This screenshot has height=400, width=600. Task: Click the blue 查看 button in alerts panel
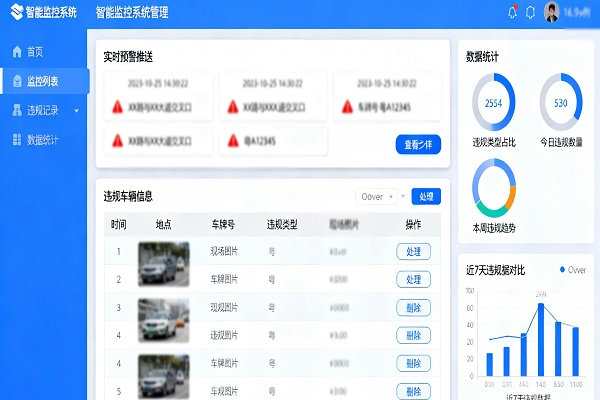418,144
